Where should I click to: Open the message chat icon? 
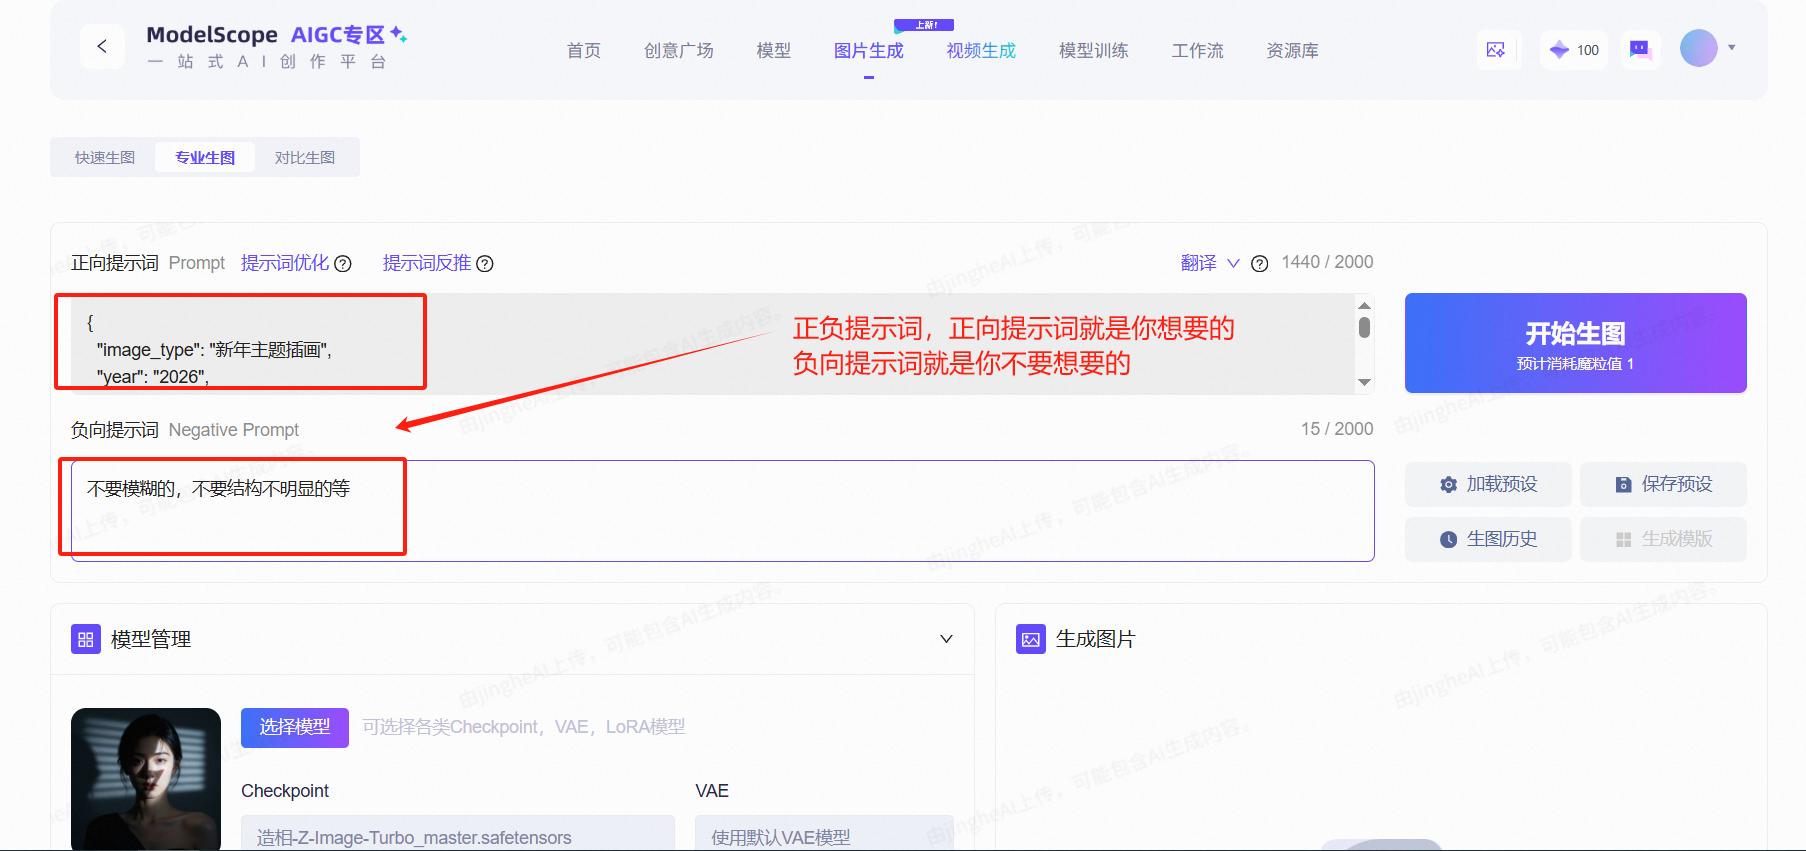click(1640, 50)
